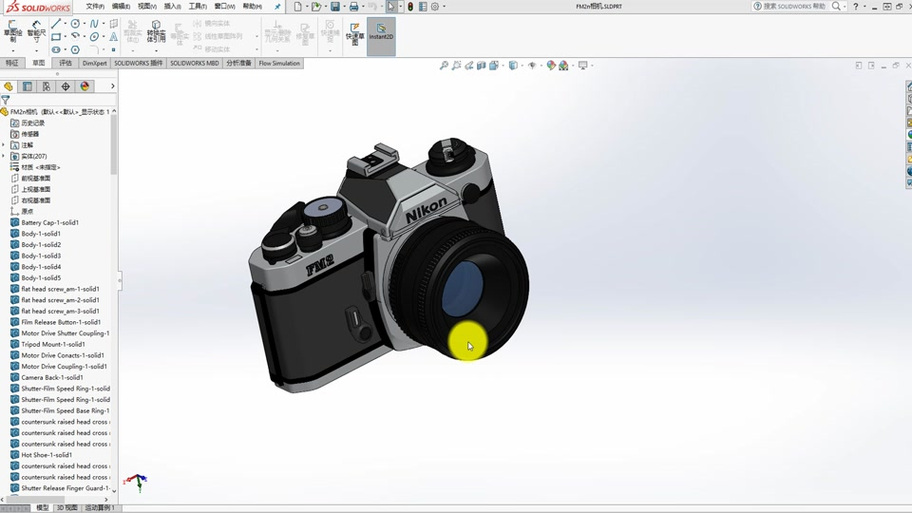
Task: Click the Smart Dimension tool
Action: pyautogui.click(x=36, y=31)
